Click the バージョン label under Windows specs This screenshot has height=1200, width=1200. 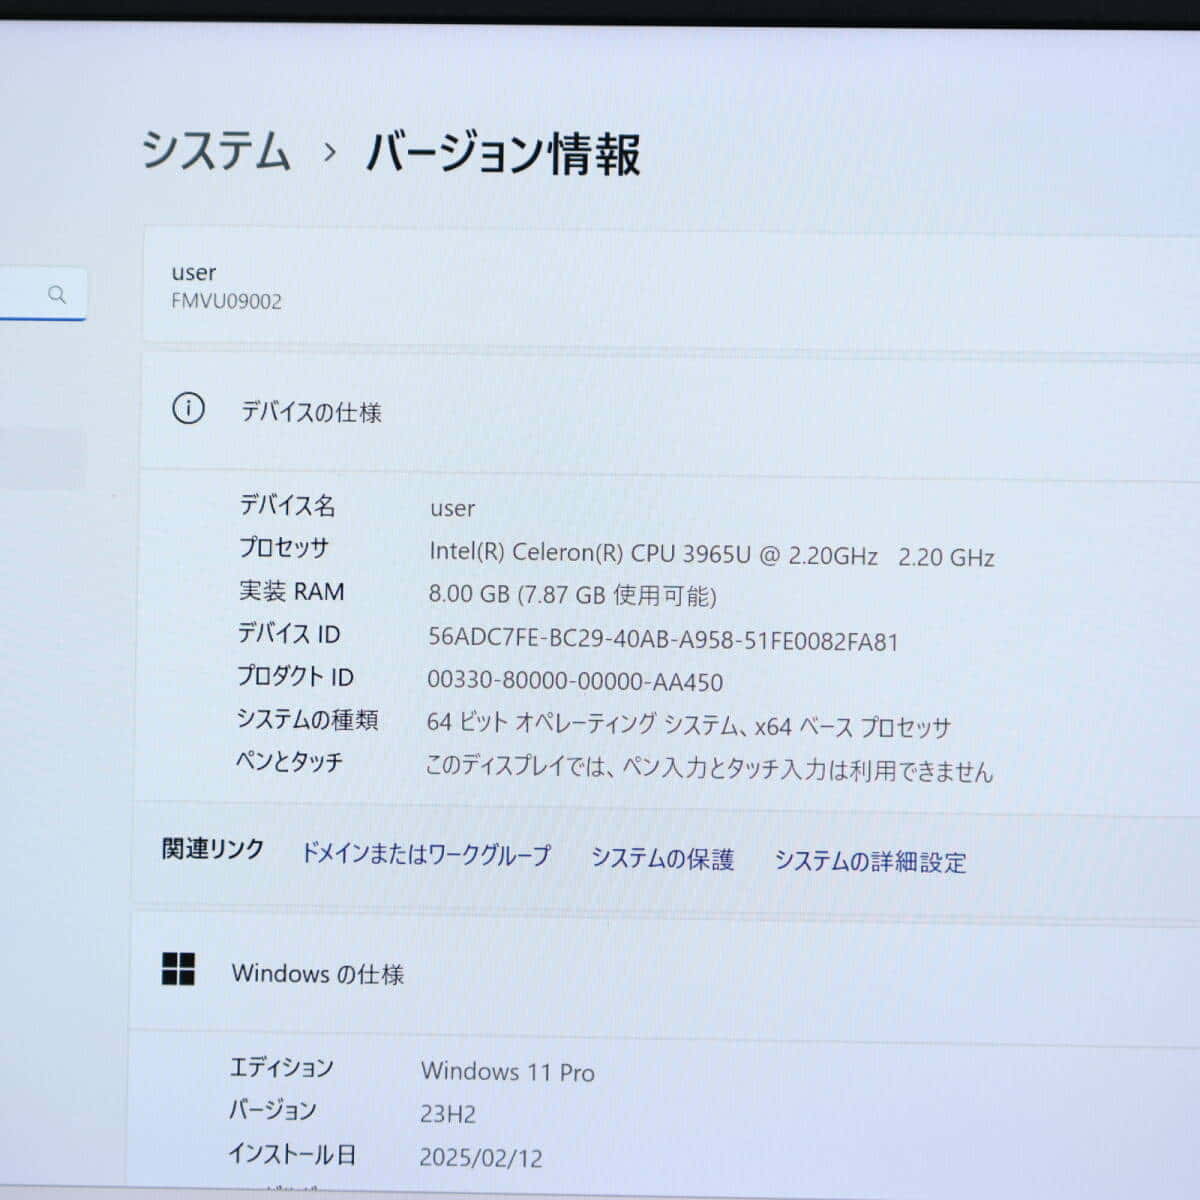273,1110
